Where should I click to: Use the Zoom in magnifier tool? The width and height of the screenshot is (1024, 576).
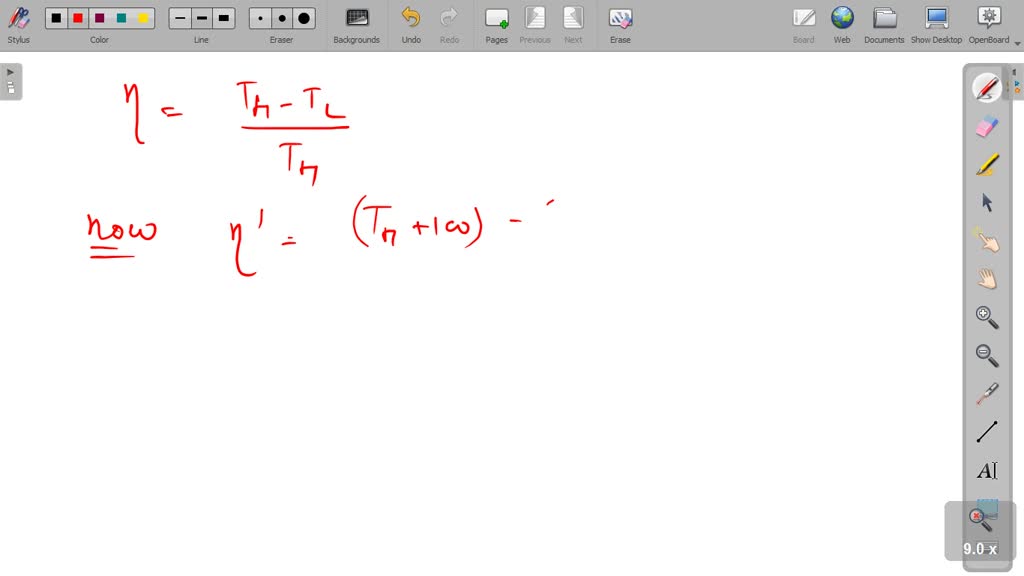click(986, 317)
